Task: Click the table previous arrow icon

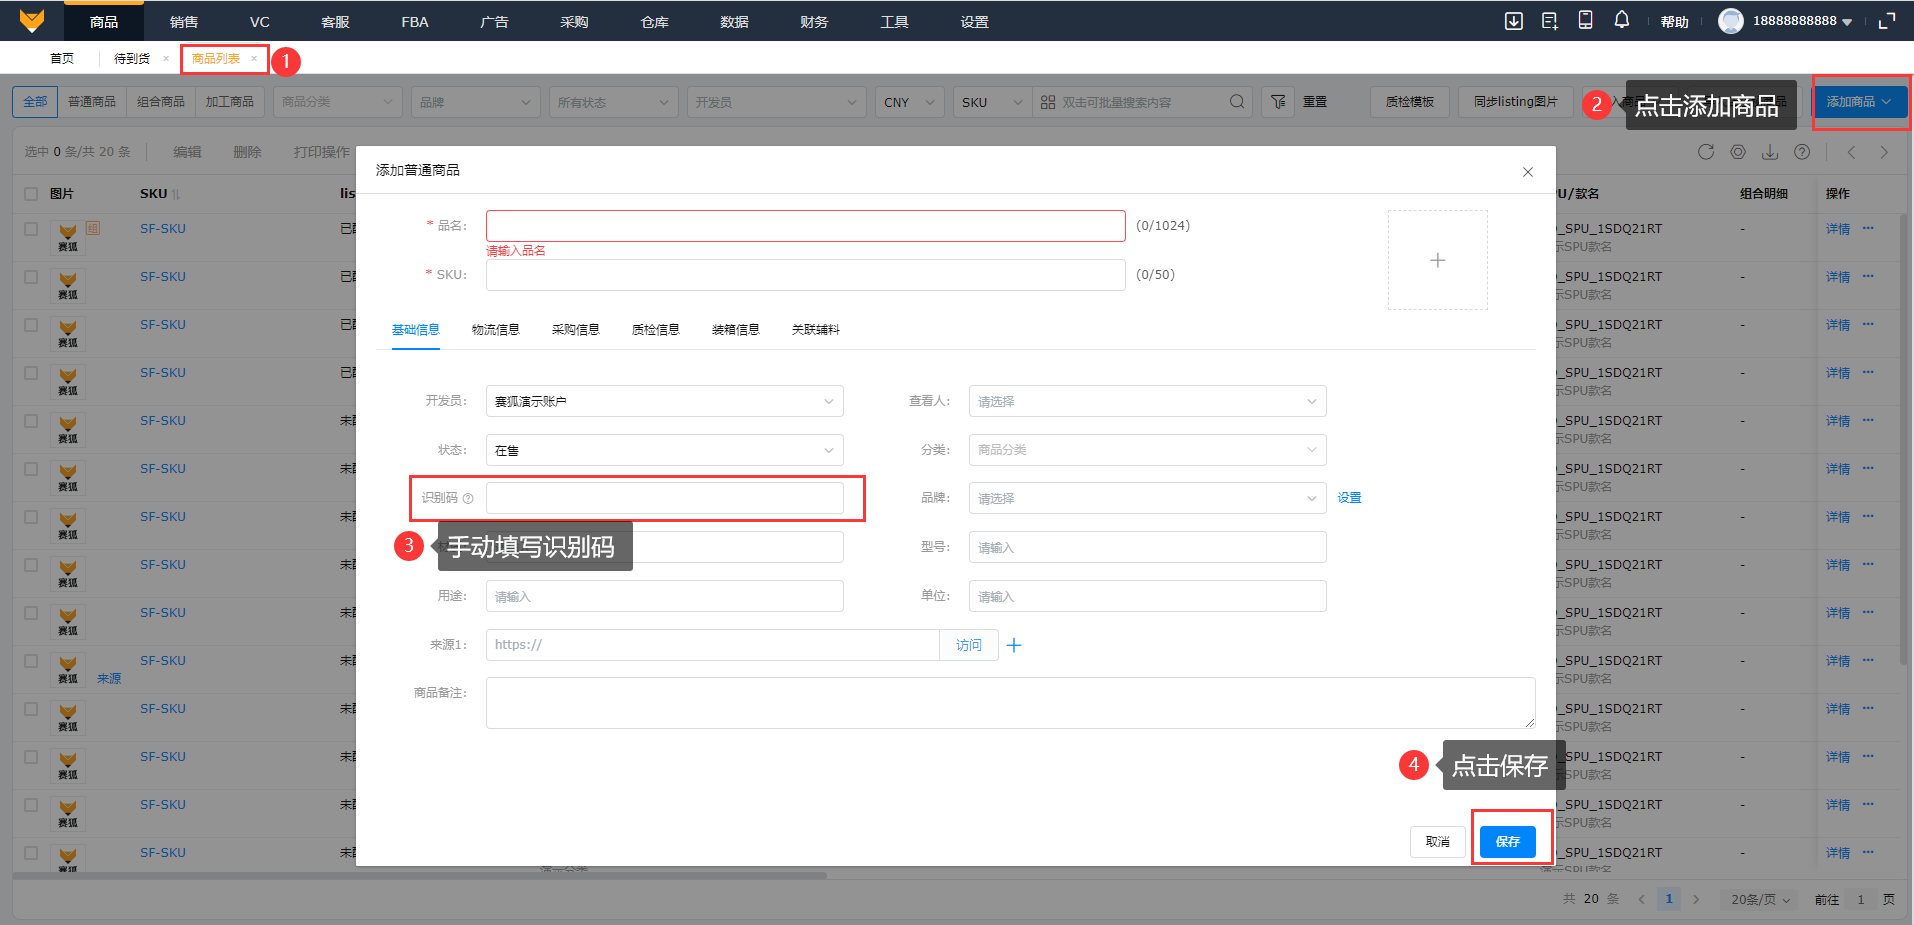Action: coord(1852,152)
